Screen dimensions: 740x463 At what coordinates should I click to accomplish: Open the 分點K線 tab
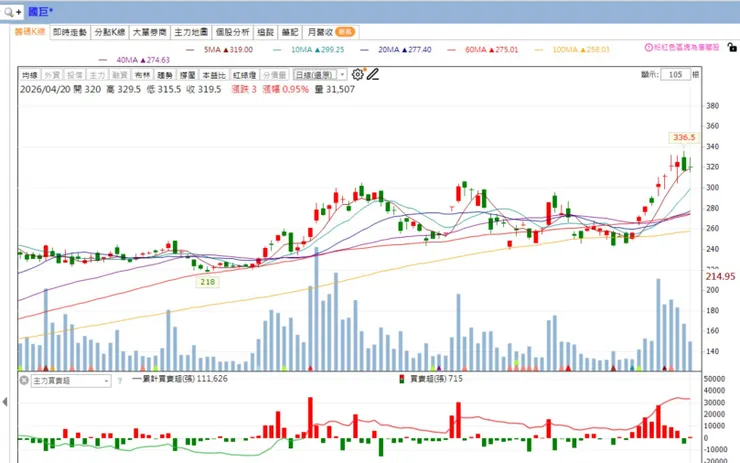(x=109, y=32)
